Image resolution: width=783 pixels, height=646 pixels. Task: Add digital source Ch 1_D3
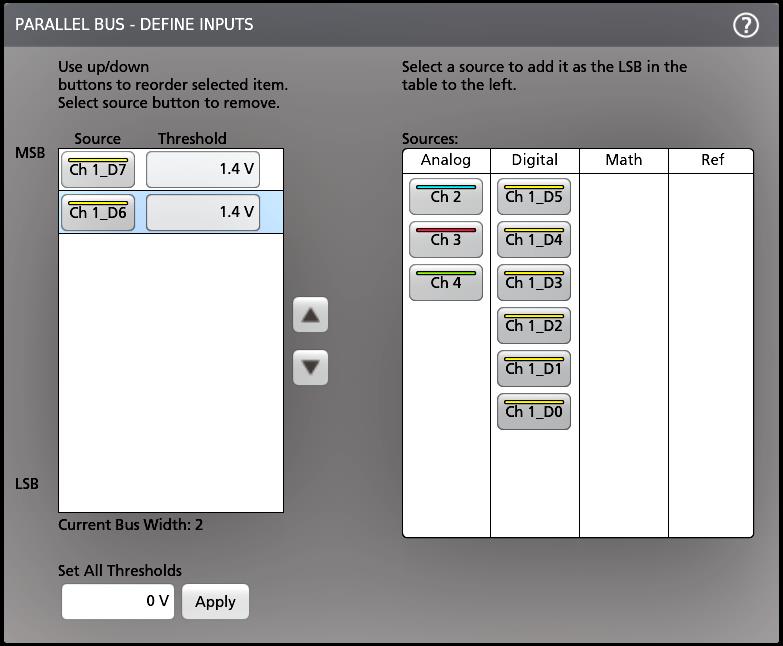tap(534, 283)
